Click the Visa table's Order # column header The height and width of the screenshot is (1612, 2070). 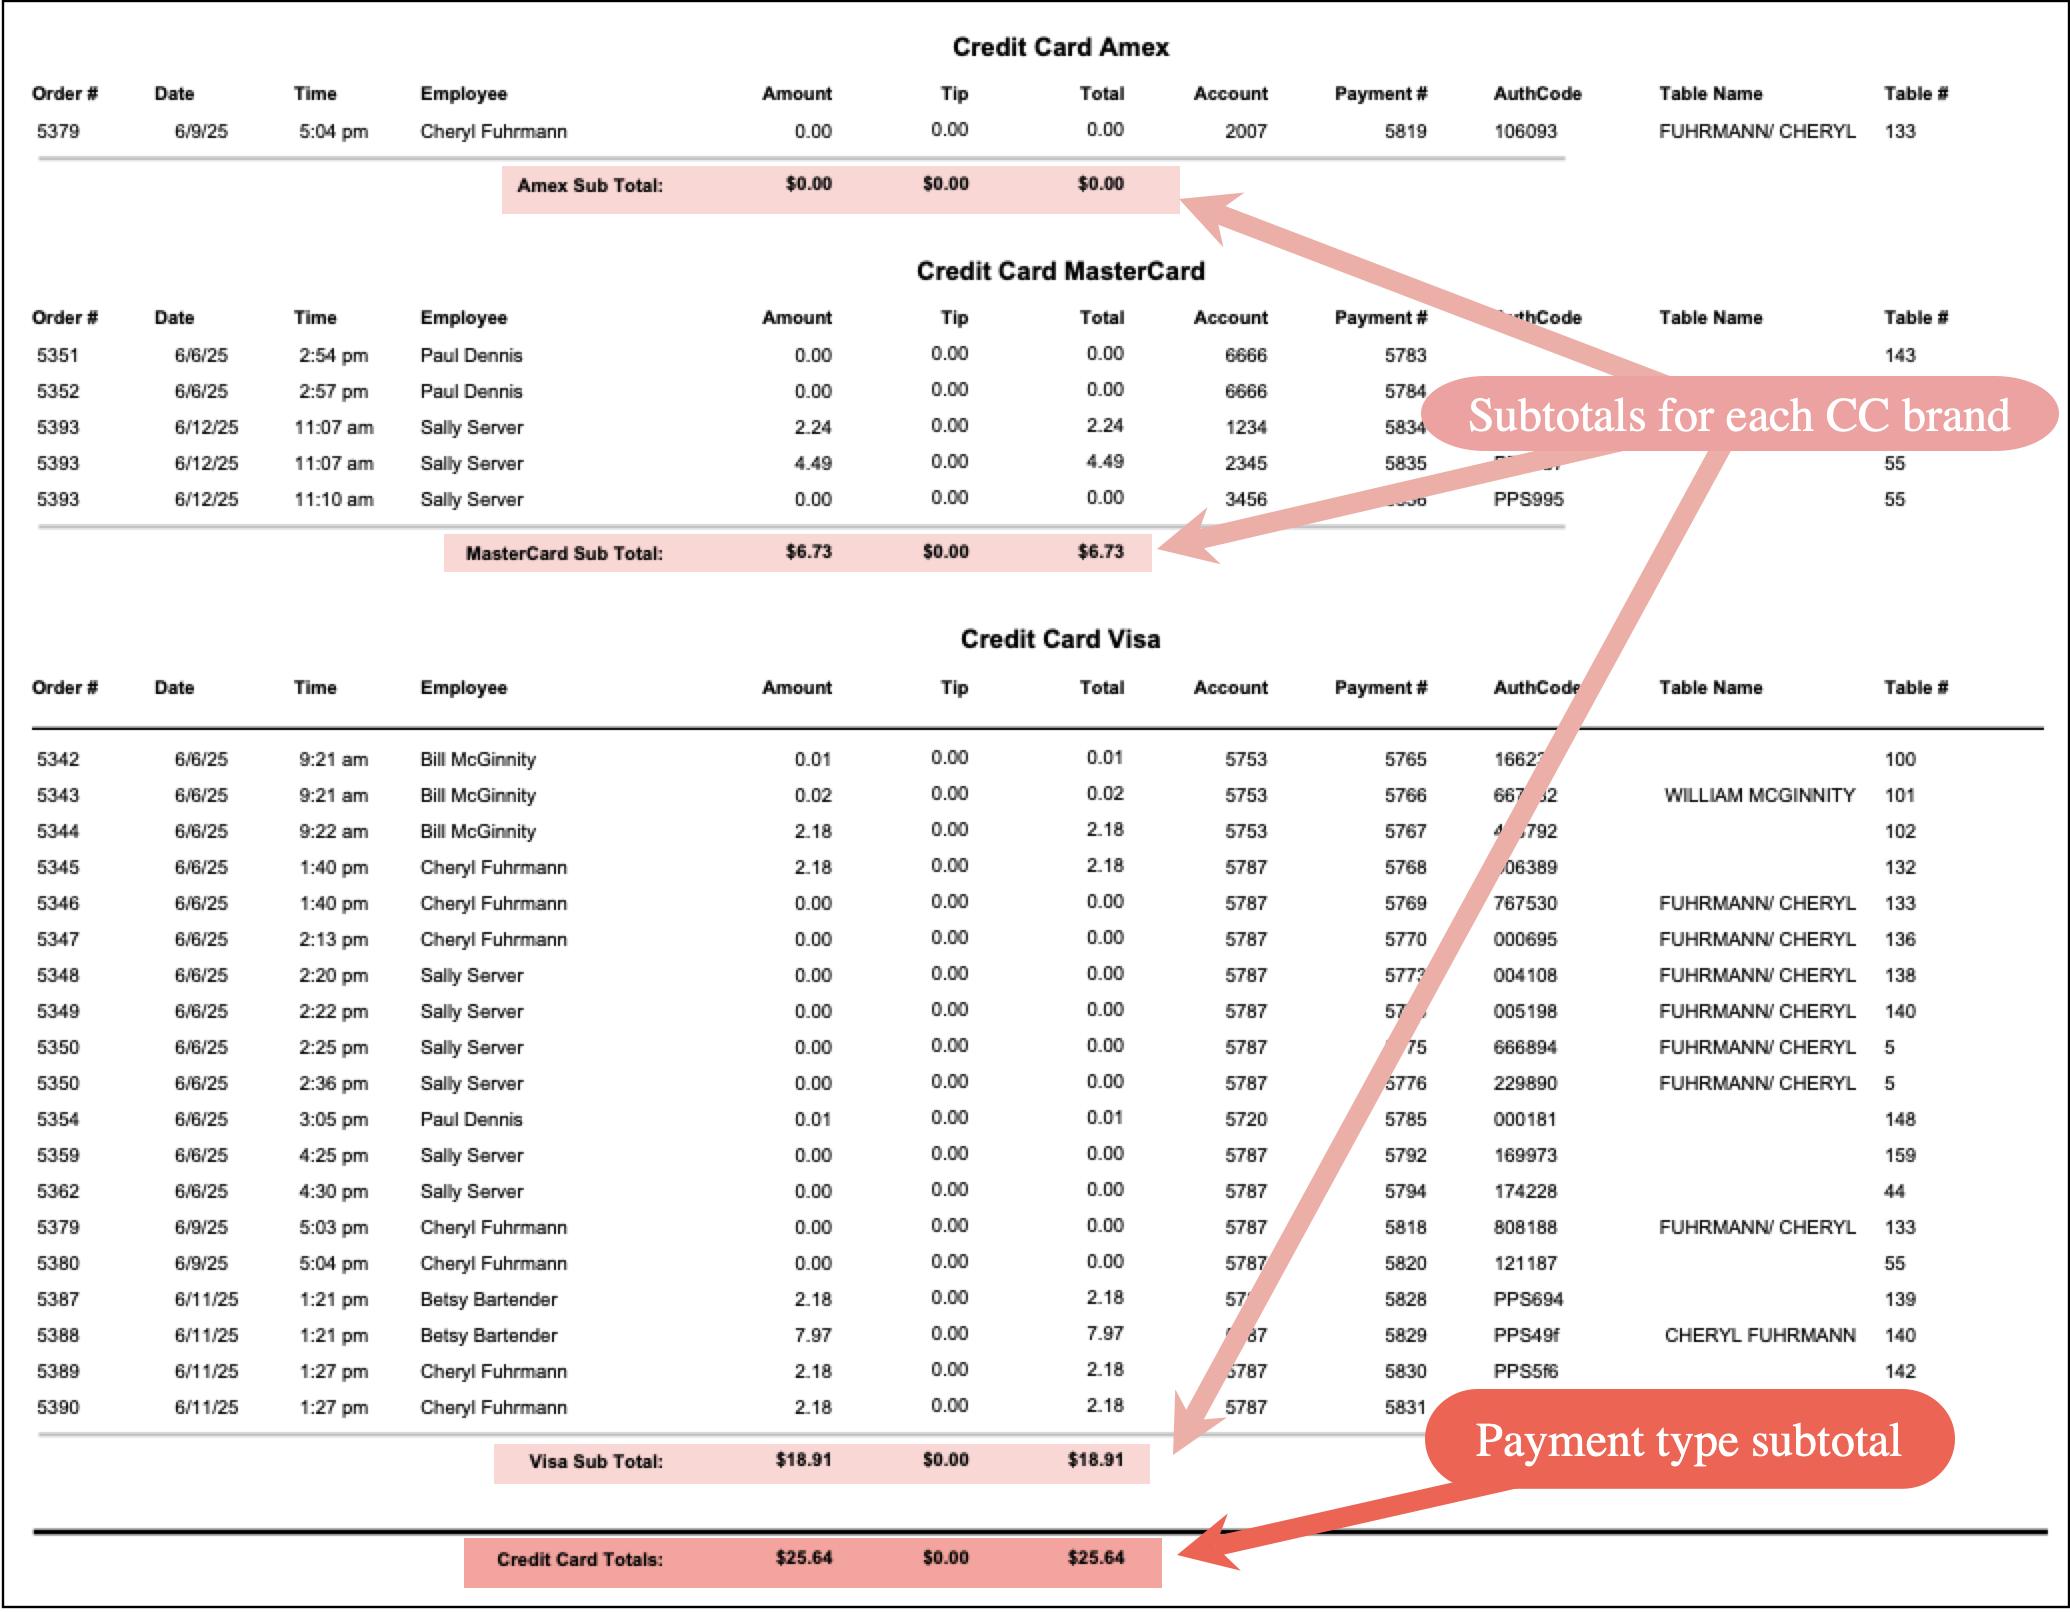(65, 687)
